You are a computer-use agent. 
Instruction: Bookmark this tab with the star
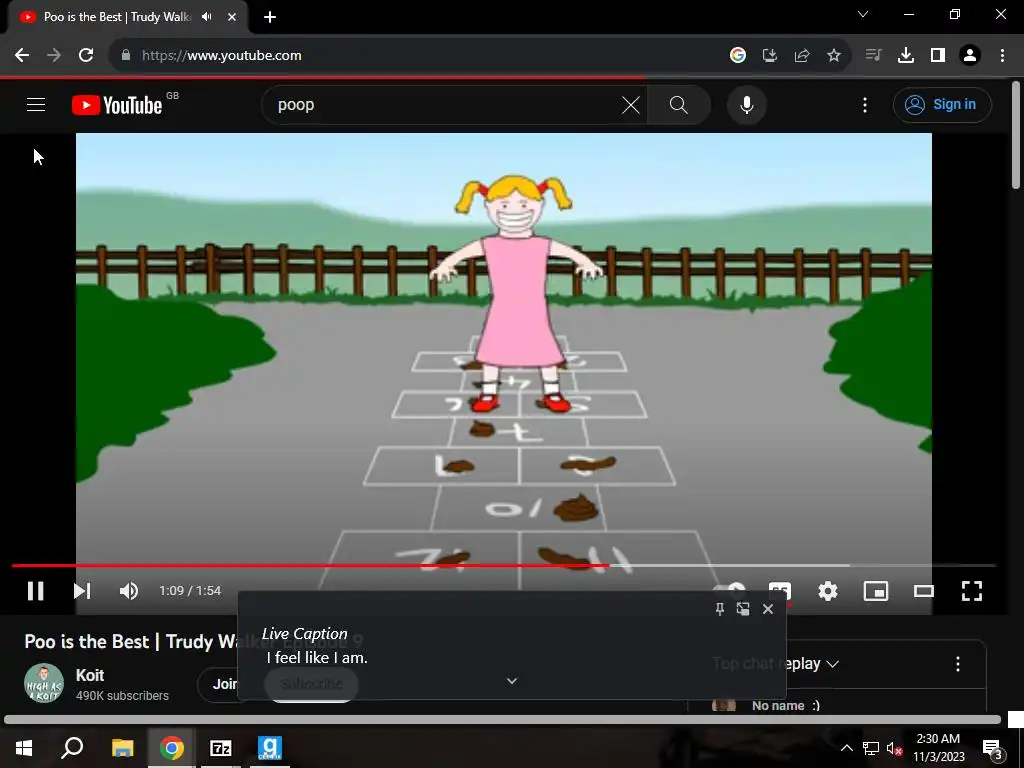[x=834, y=56]
